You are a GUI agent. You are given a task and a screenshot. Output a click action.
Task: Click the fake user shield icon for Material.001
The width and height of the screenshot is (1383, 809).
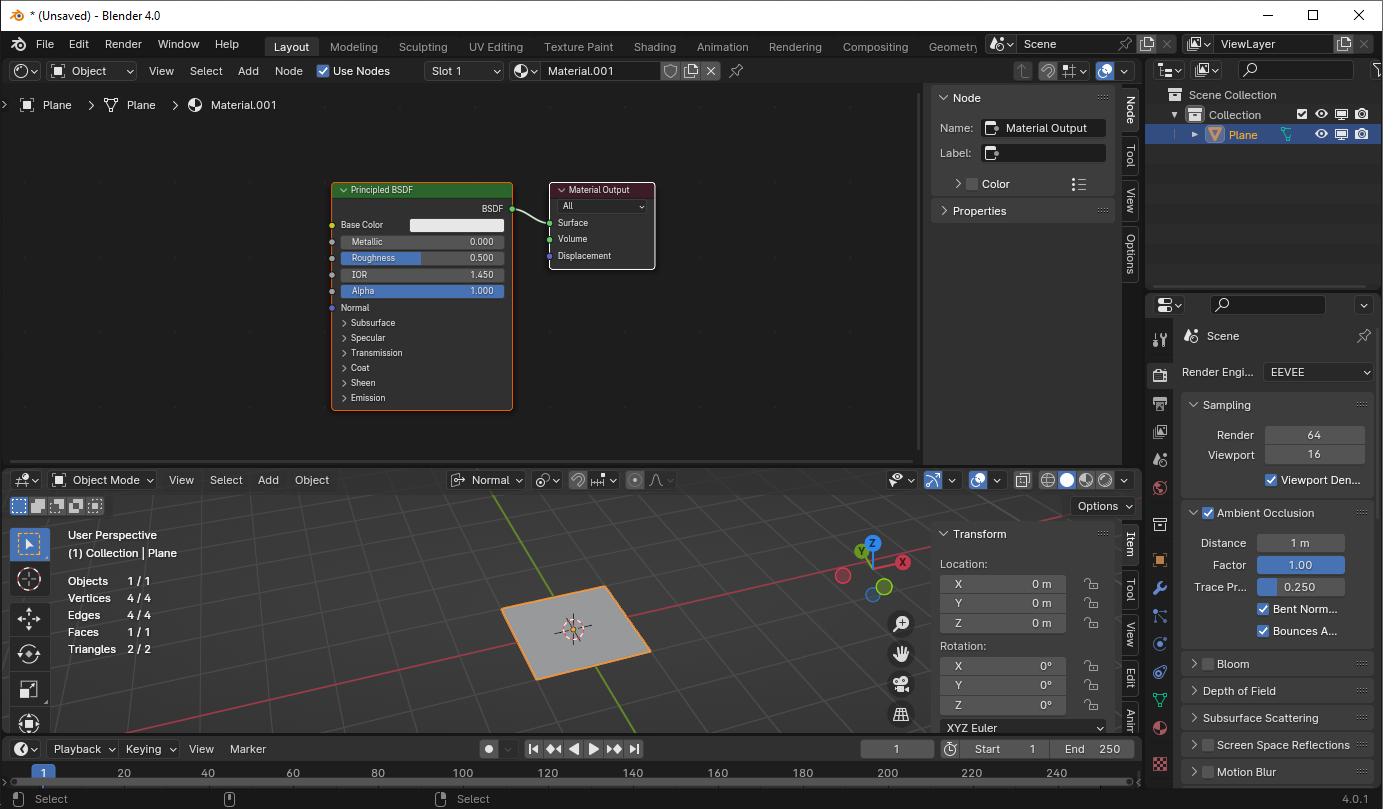point(670,71)
